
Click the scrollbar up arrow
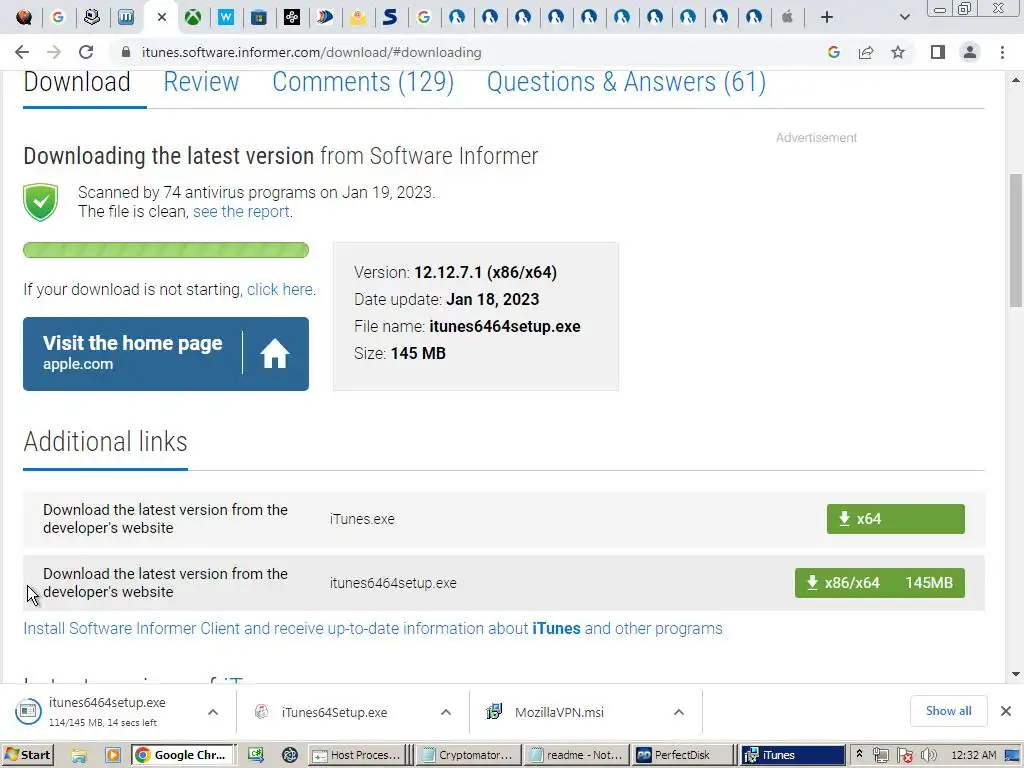click(1016, 80)
